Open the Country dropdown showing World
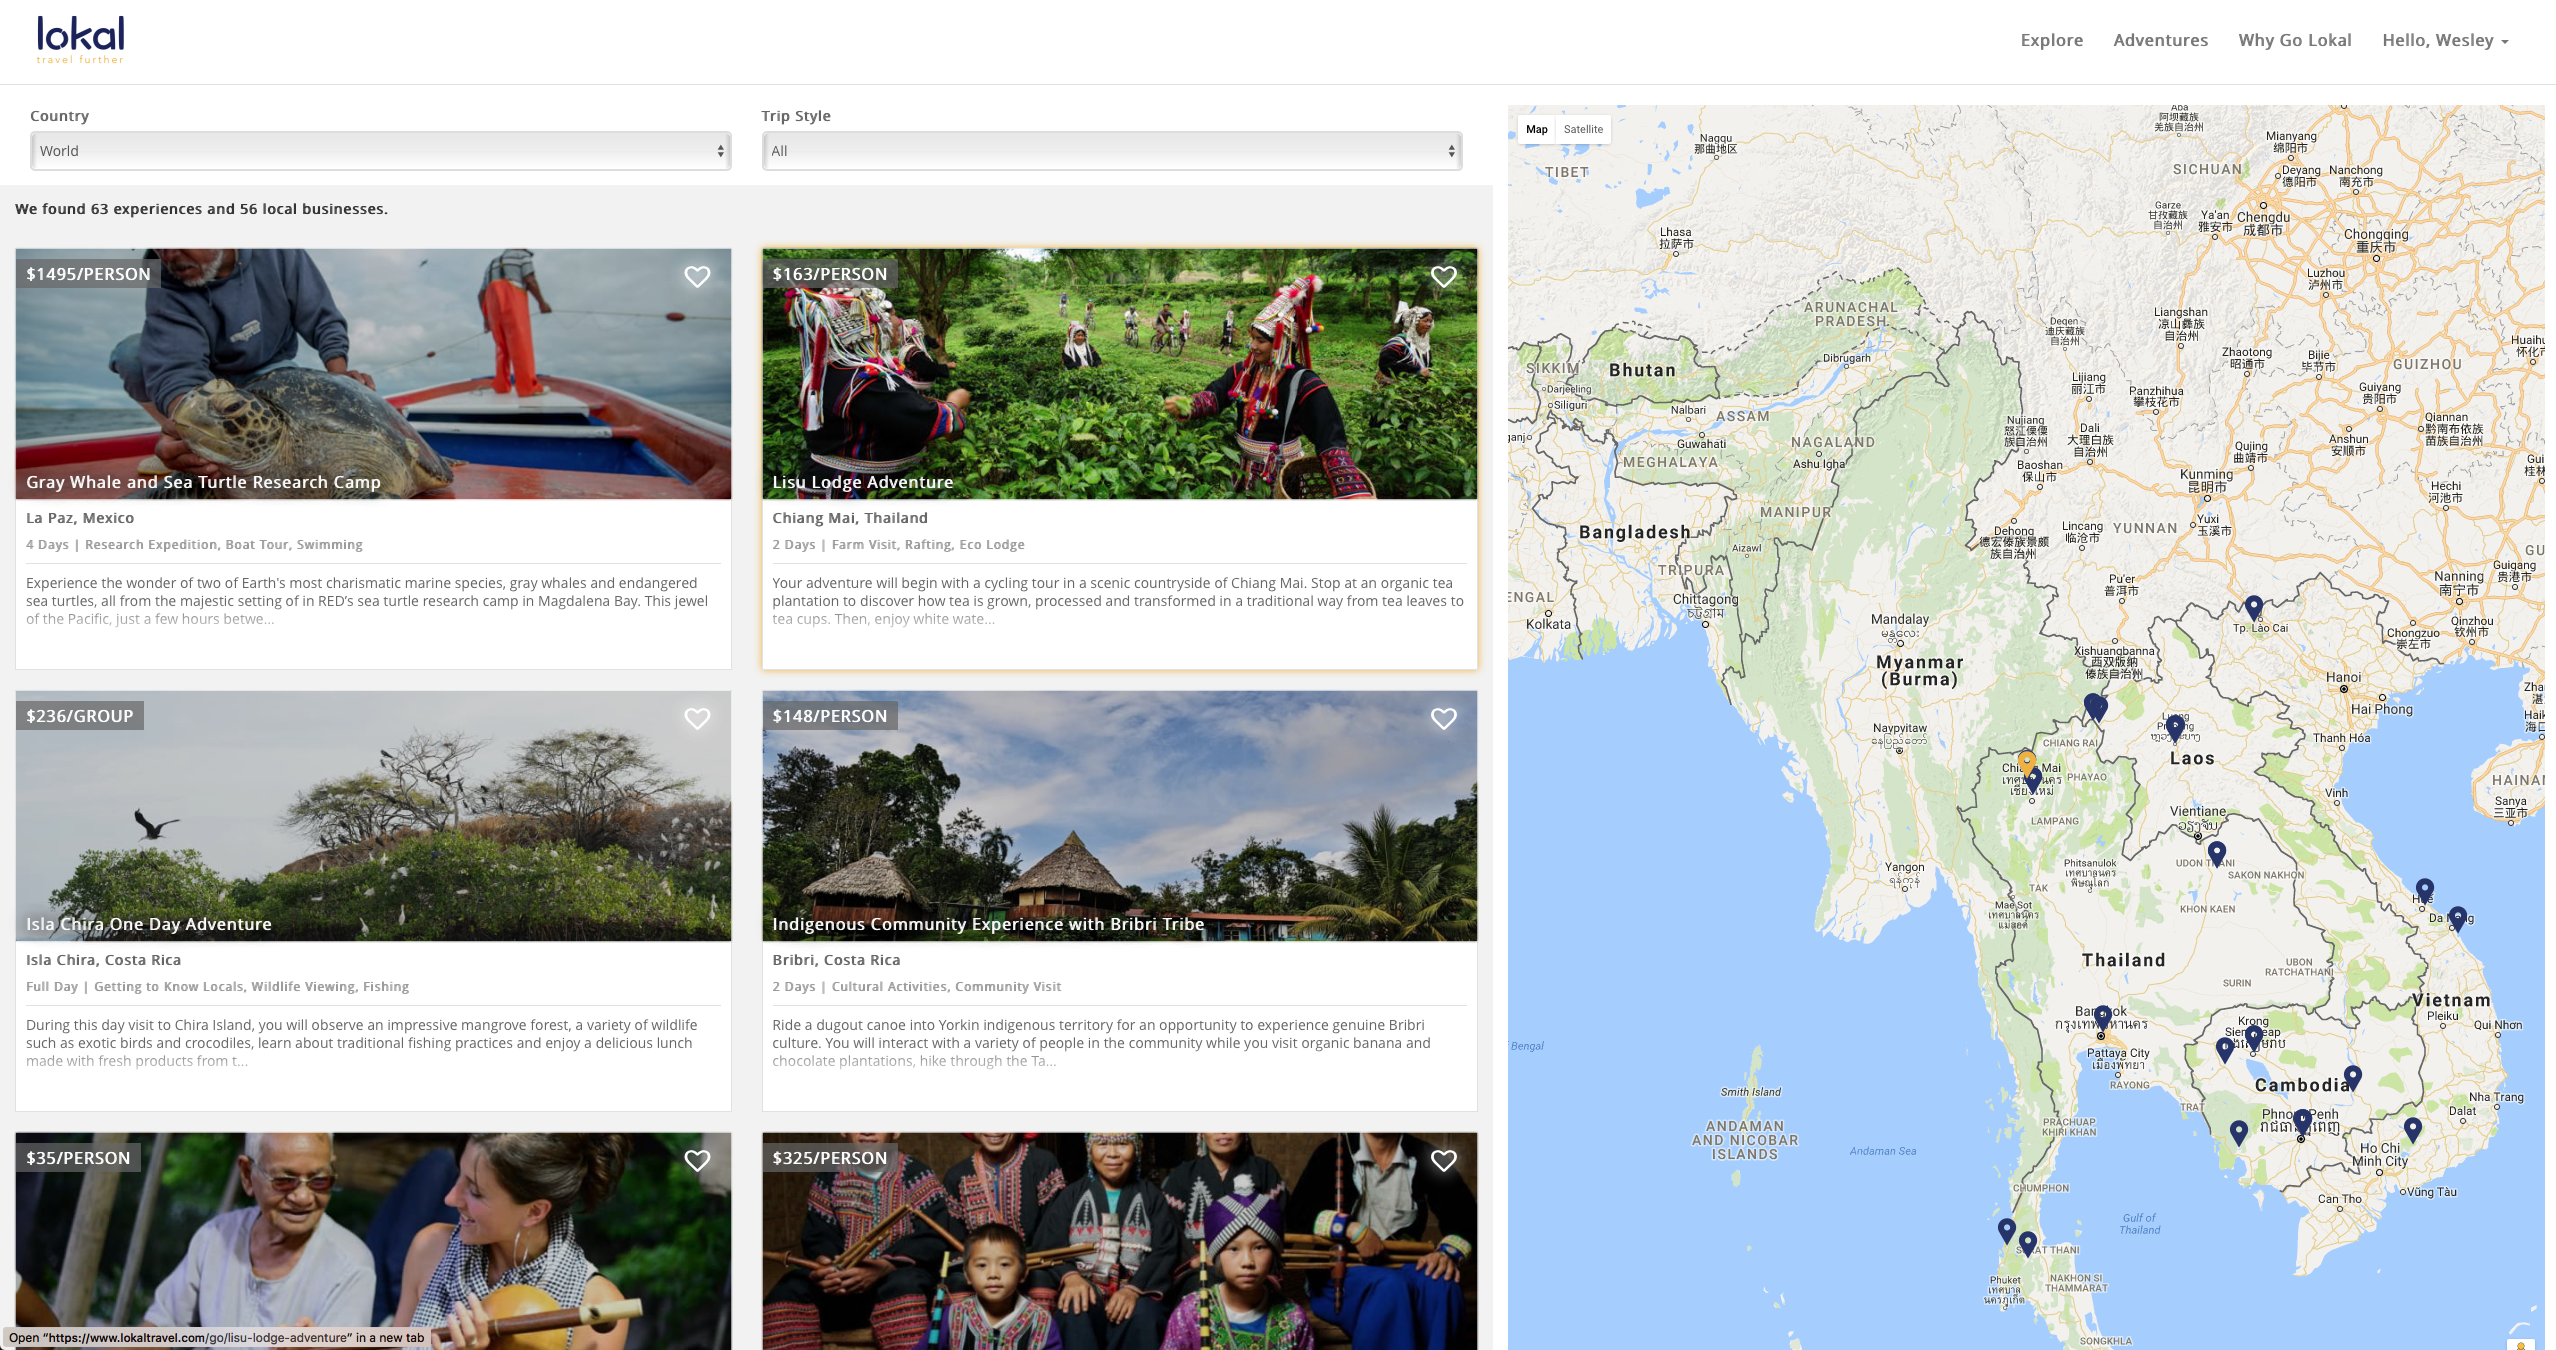 click(380, 150)
